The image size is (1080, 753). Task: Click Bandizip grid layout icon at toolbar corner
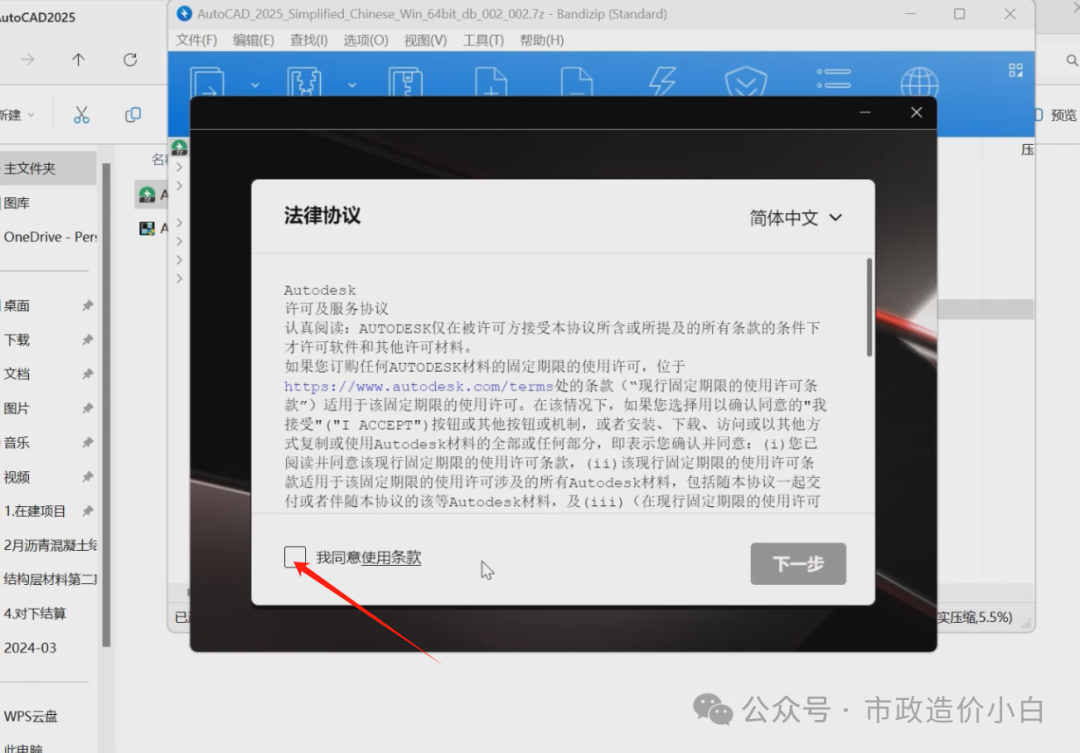(1015, 70)
